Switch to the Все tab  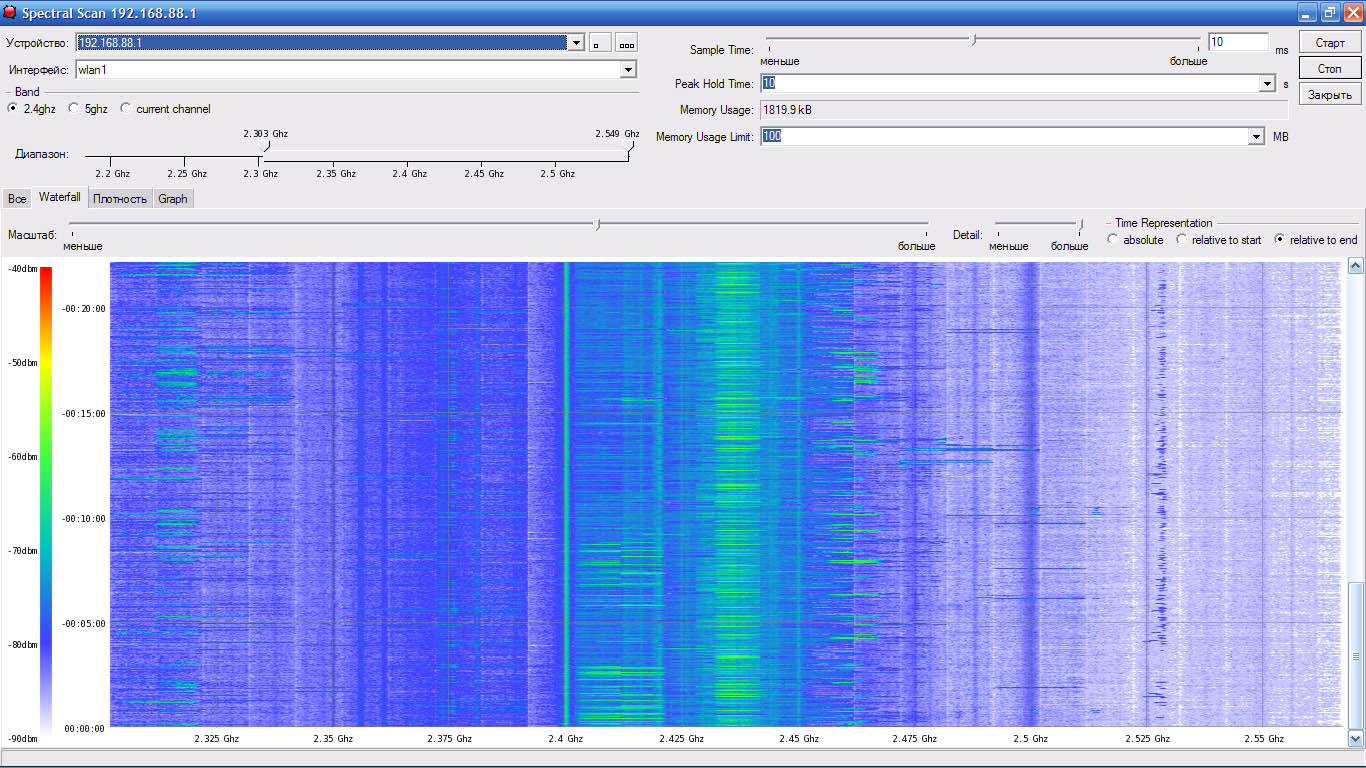(17, 198)
